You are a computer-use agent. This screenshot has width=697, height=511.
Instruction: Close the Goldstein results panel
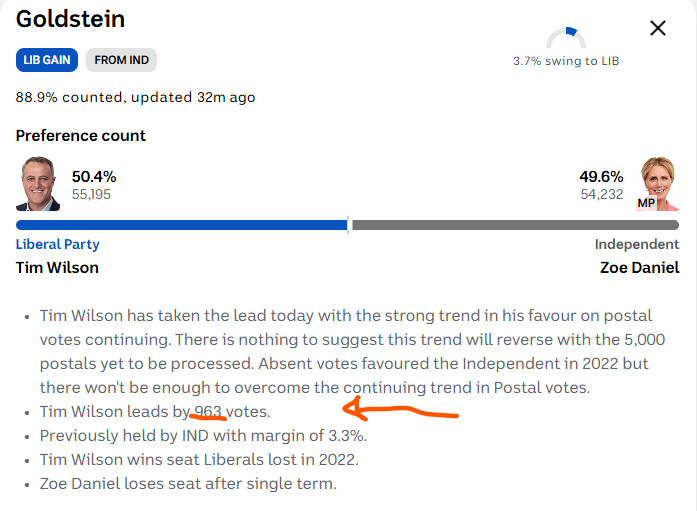point(657,28)
